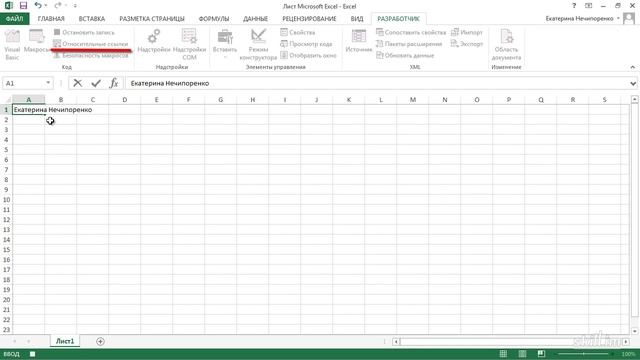Click Обновить данные button
The width and height of the screenshot is (640, 360).
(405, 55)
